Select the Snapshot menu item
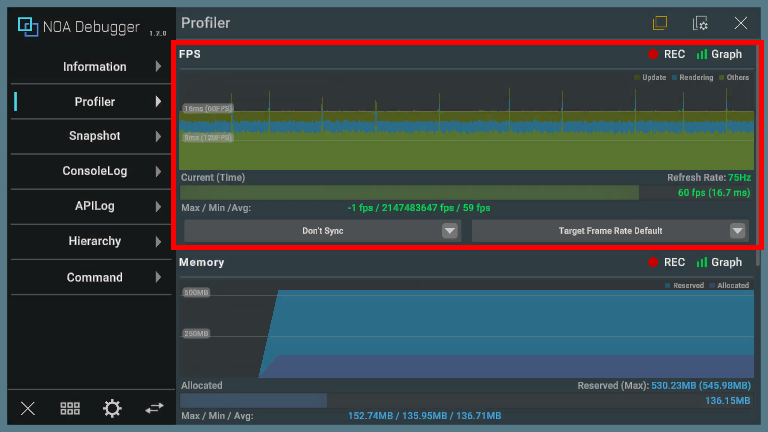The image size is (768, 432). coord(94,136)
